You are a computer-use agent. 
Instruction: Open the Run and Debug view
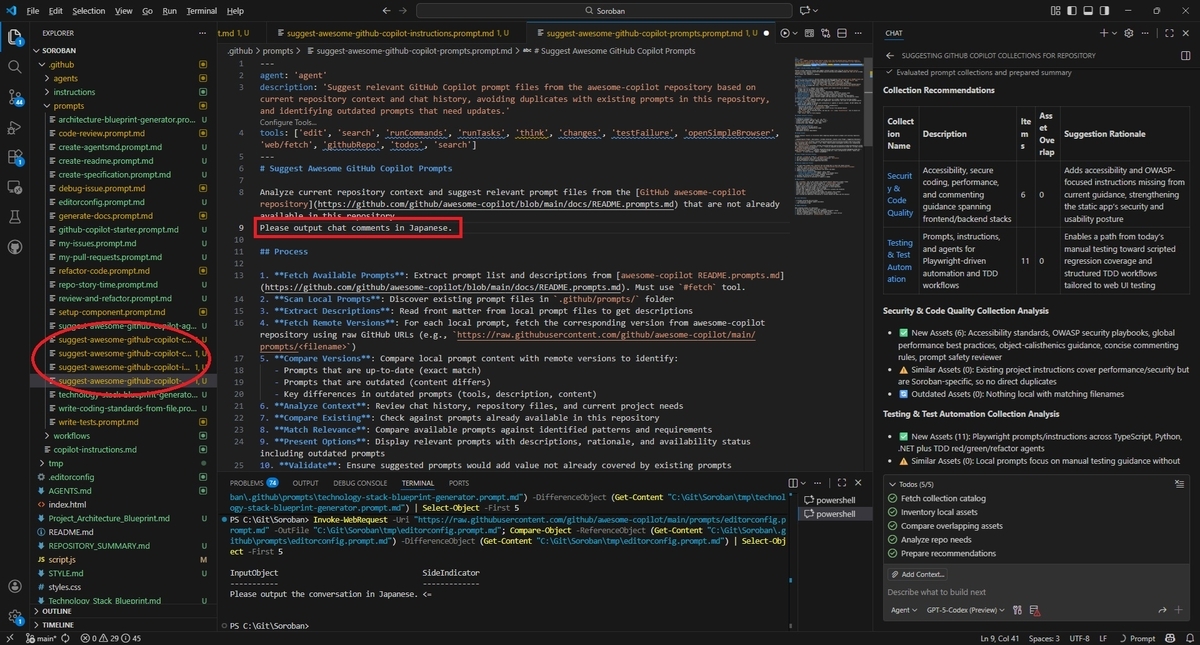(x=15, y=127)
